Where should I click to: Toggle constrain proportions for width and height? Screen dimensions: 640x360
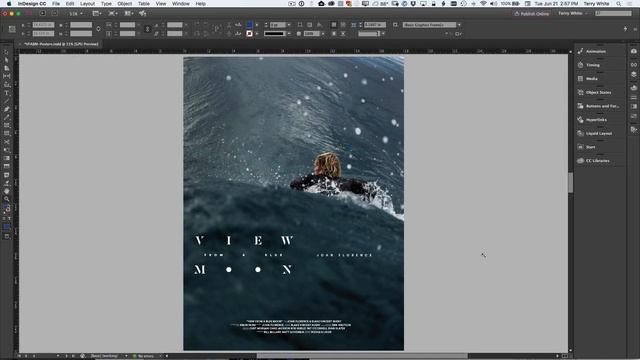[98, 29]
